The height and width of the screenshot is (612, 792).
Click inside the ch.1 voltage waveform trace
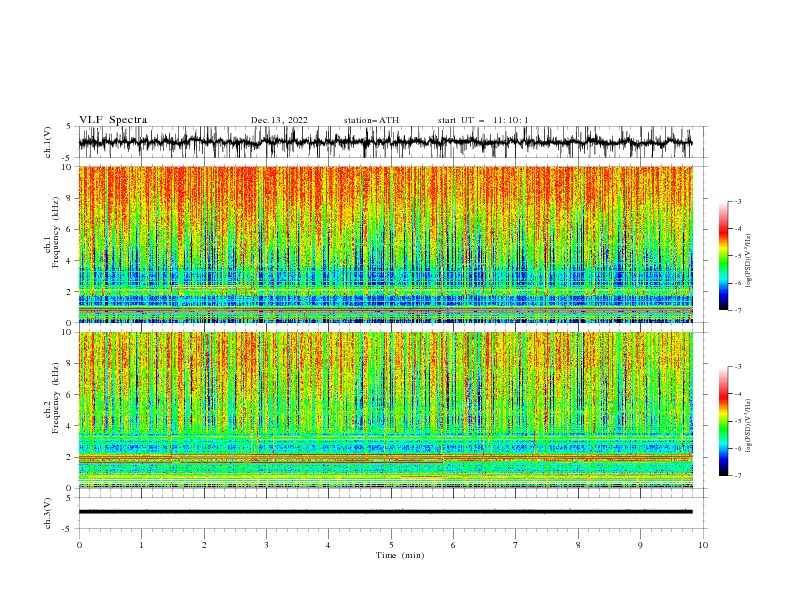[385, 142]
